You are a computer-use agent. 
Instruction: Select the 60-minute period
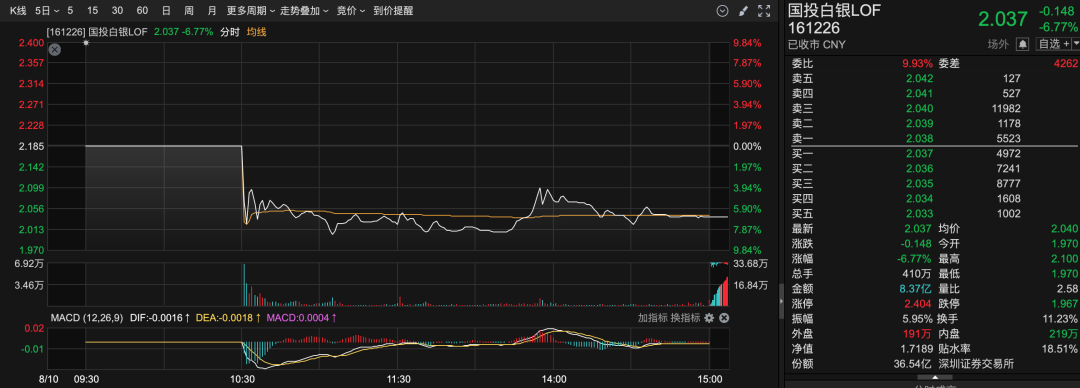(143, 11)
